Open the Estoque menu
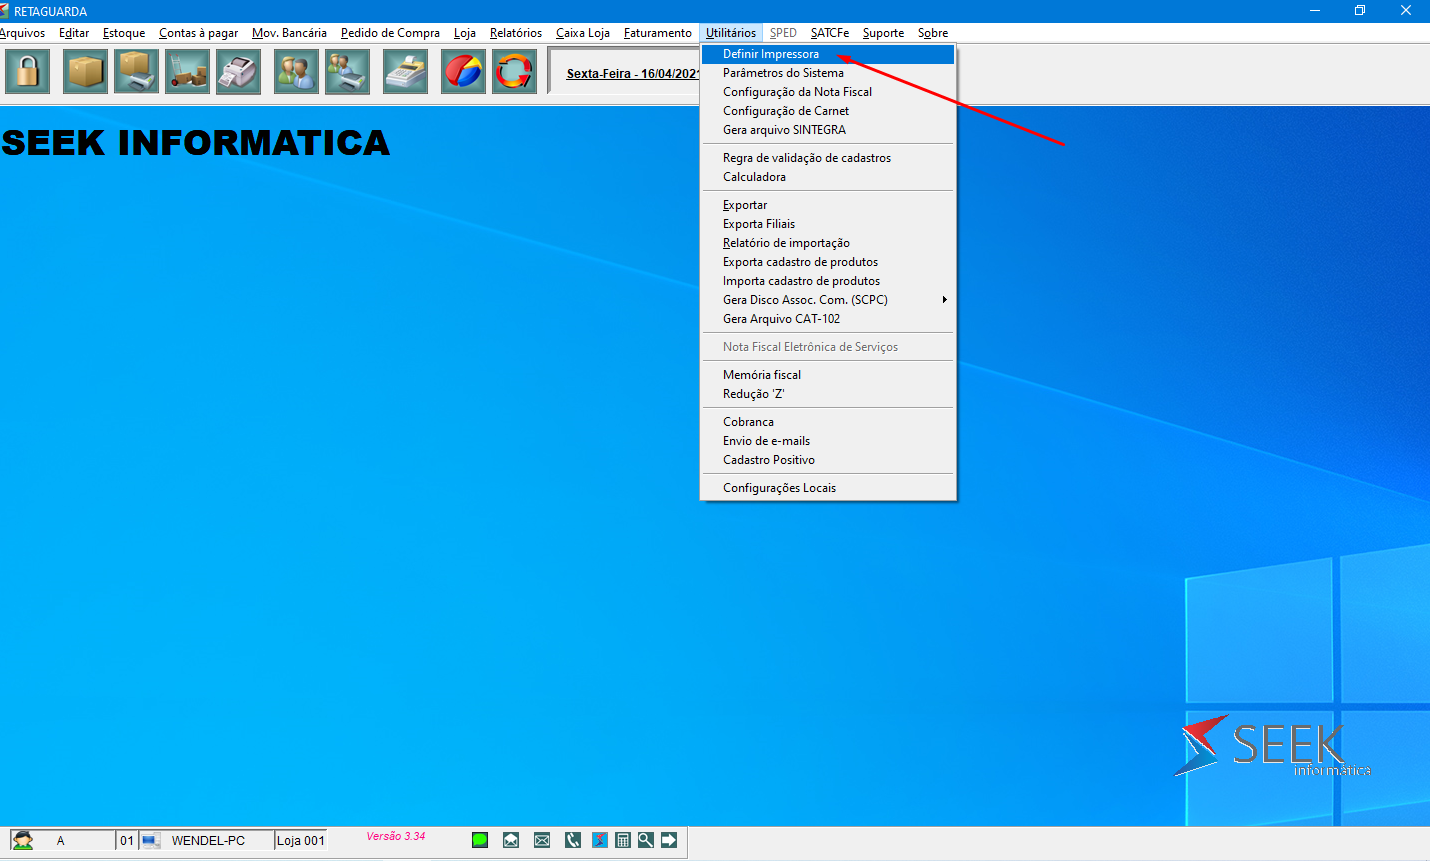Screen dimensions: 1430x861 tap(124, 33)
